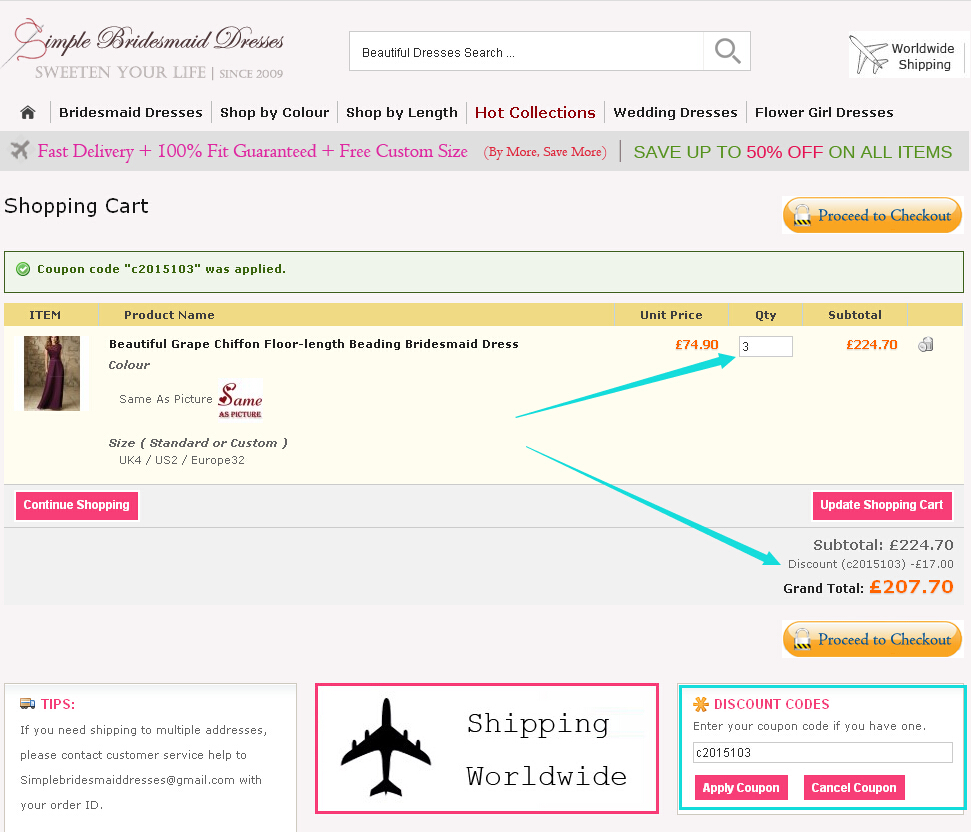Open the grape dress product thumbnail
Image resolution: width=971 pixels, height=832 pixels.
tap(52, 373)
